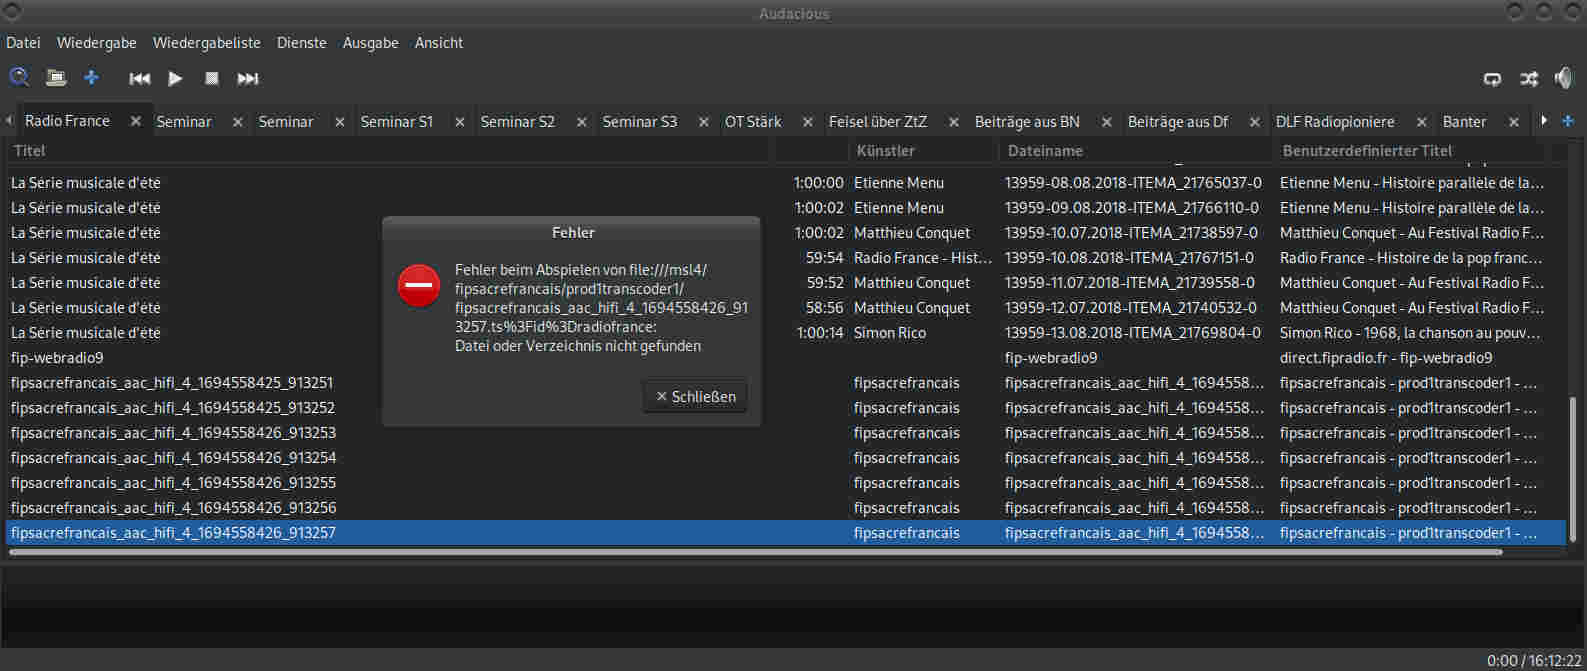Select the highlighted track ending in 913257
Viewport: 1587px width, 671px height.
click(x=786, y=533)
